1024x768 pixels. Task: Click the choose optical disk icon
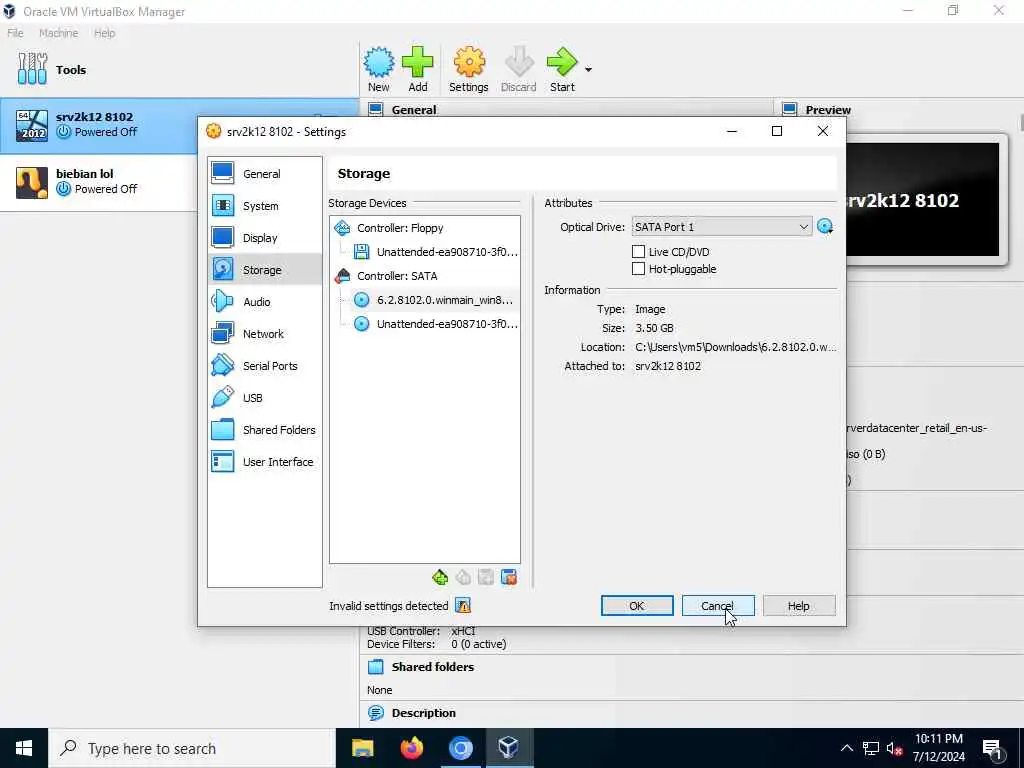coord(825,227)
